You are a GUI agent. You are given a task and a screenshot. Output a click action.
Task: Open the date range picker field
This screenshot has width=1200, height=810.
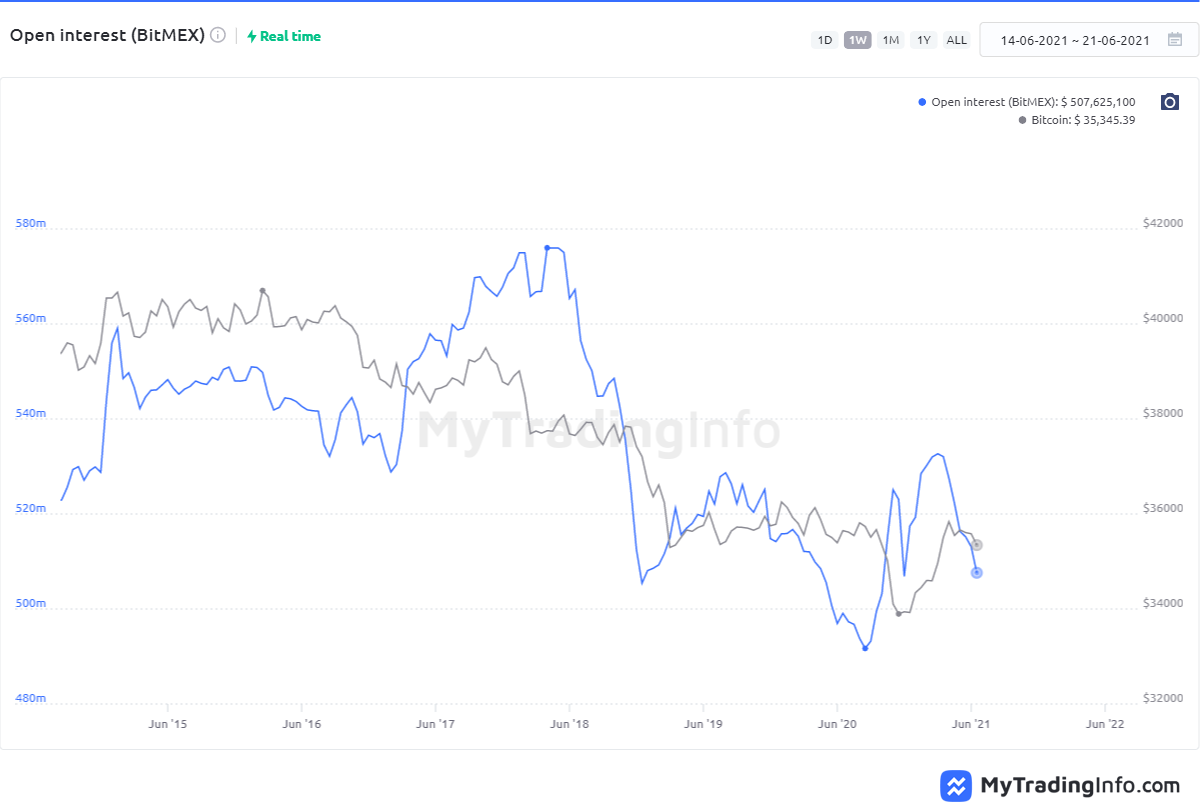click(1075, 40)
